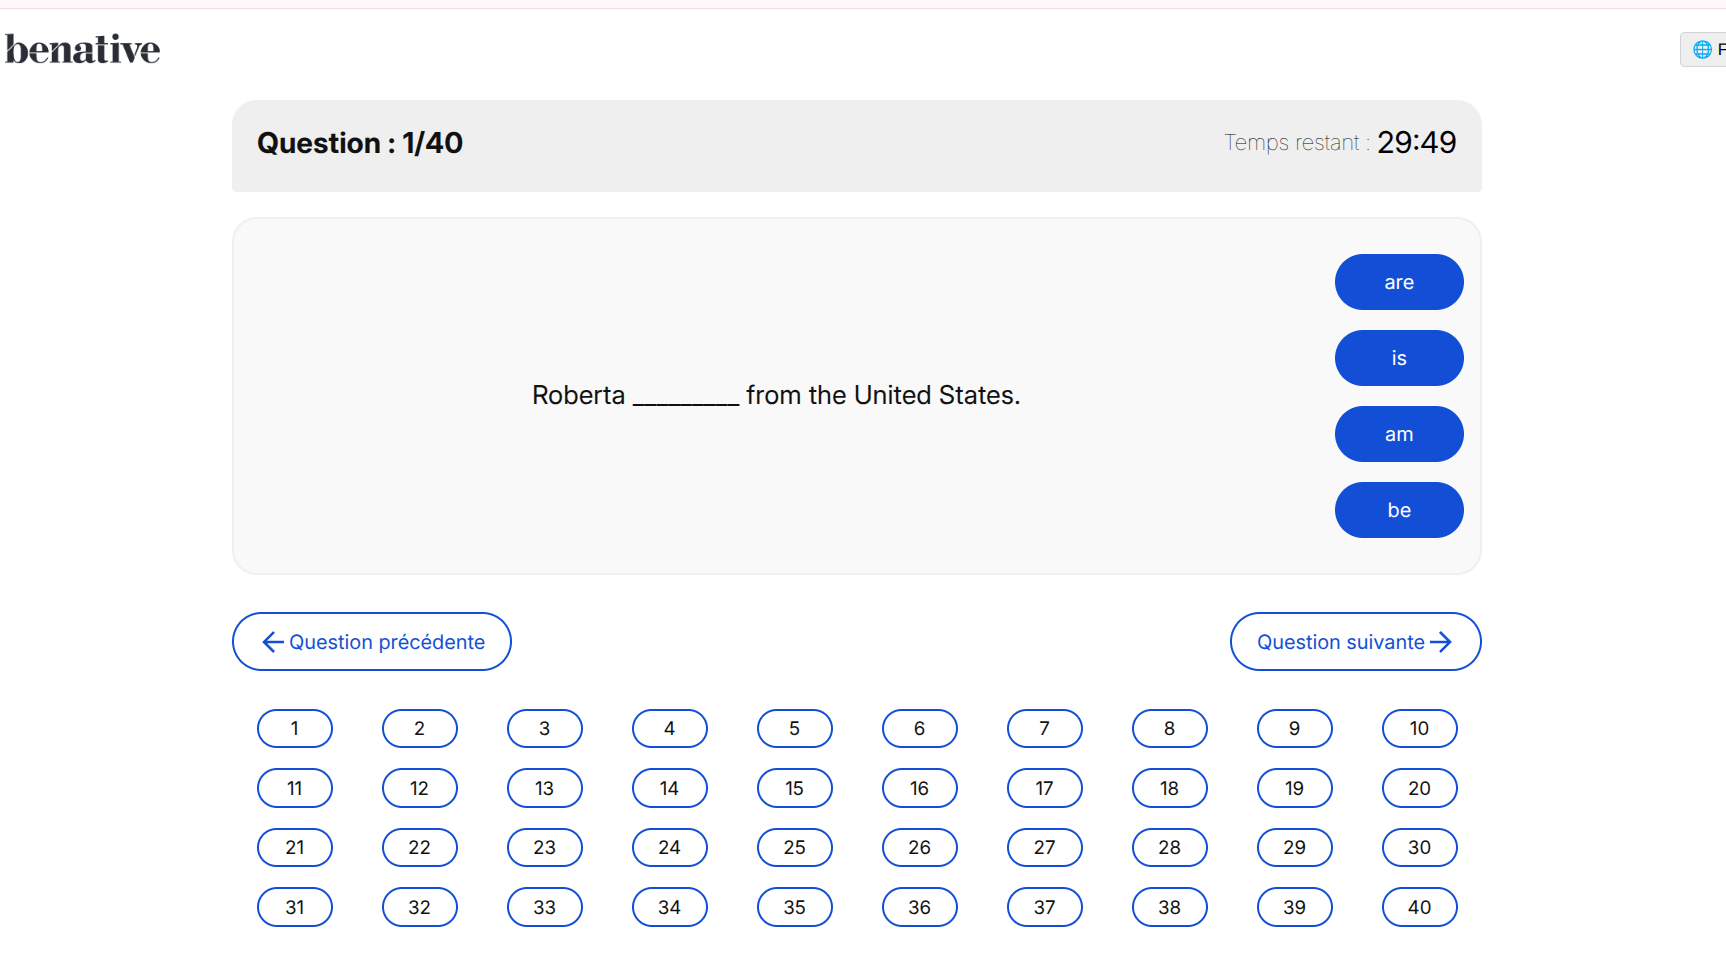Choose the 'is' answer option

(x=1399, y=358)
